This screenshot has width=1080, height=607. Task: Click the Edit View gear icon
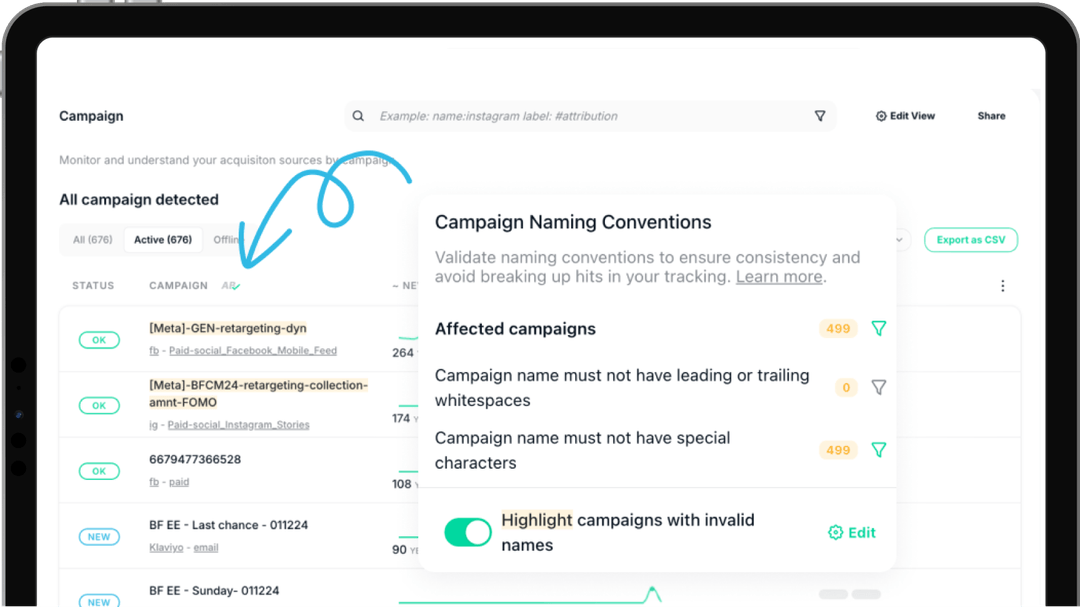tap(883, 115)
